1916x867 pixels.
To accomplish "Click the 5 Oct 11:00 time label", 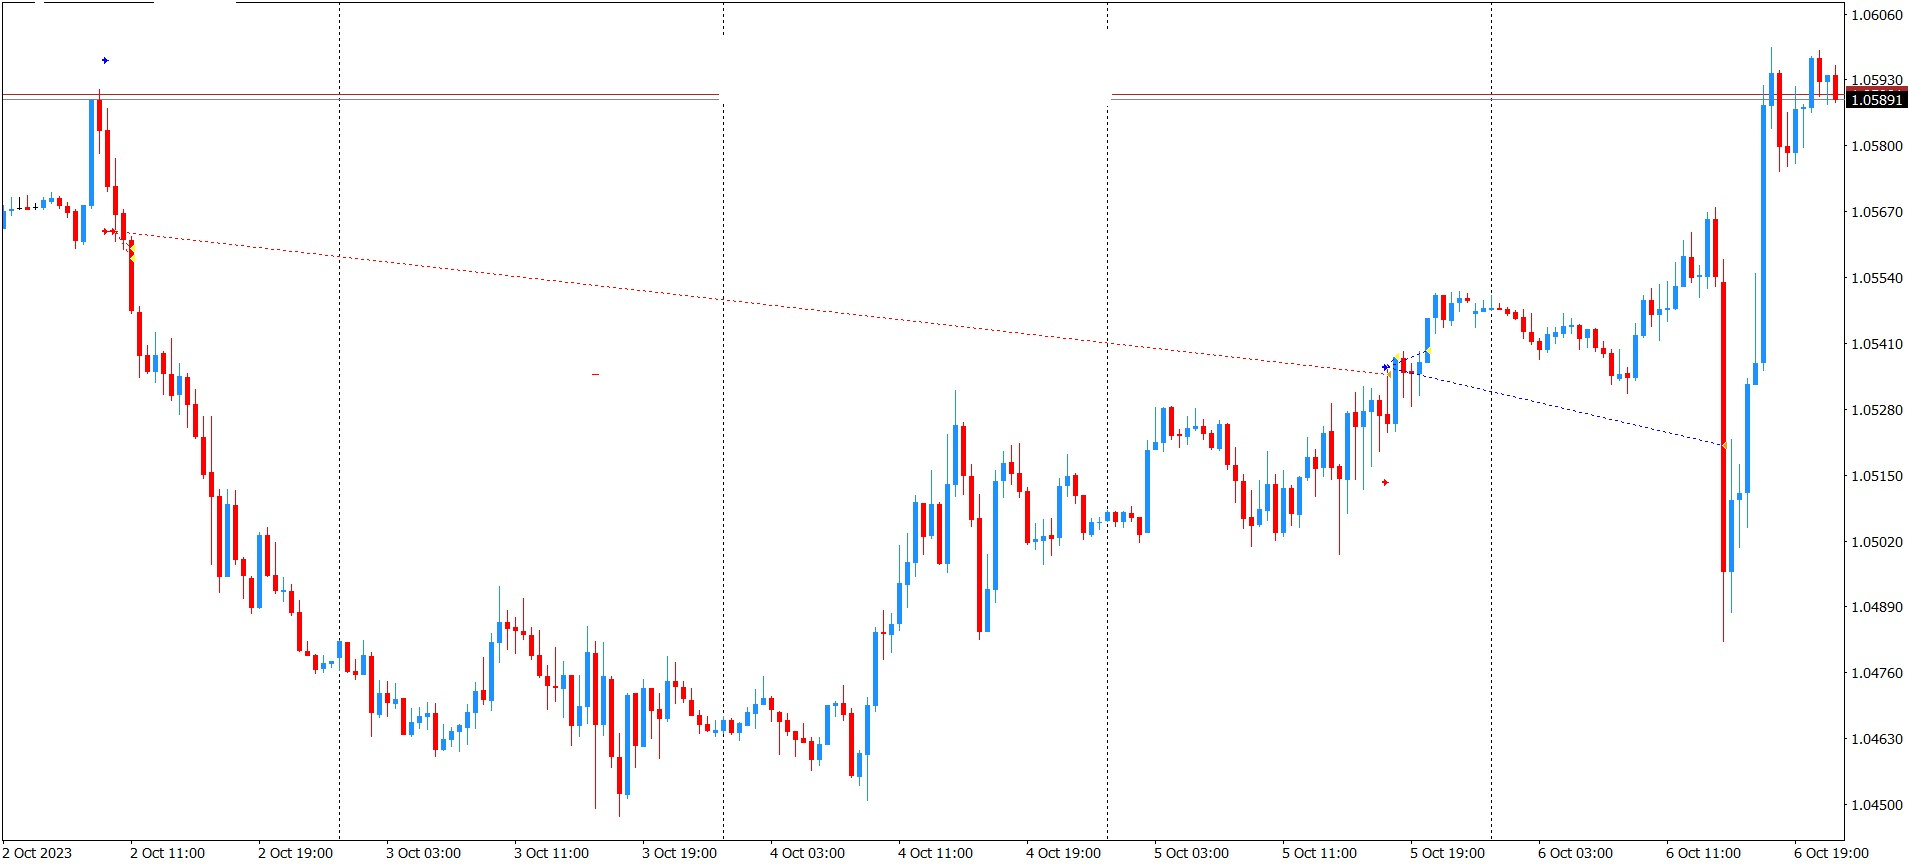I will coord(1319,853).
